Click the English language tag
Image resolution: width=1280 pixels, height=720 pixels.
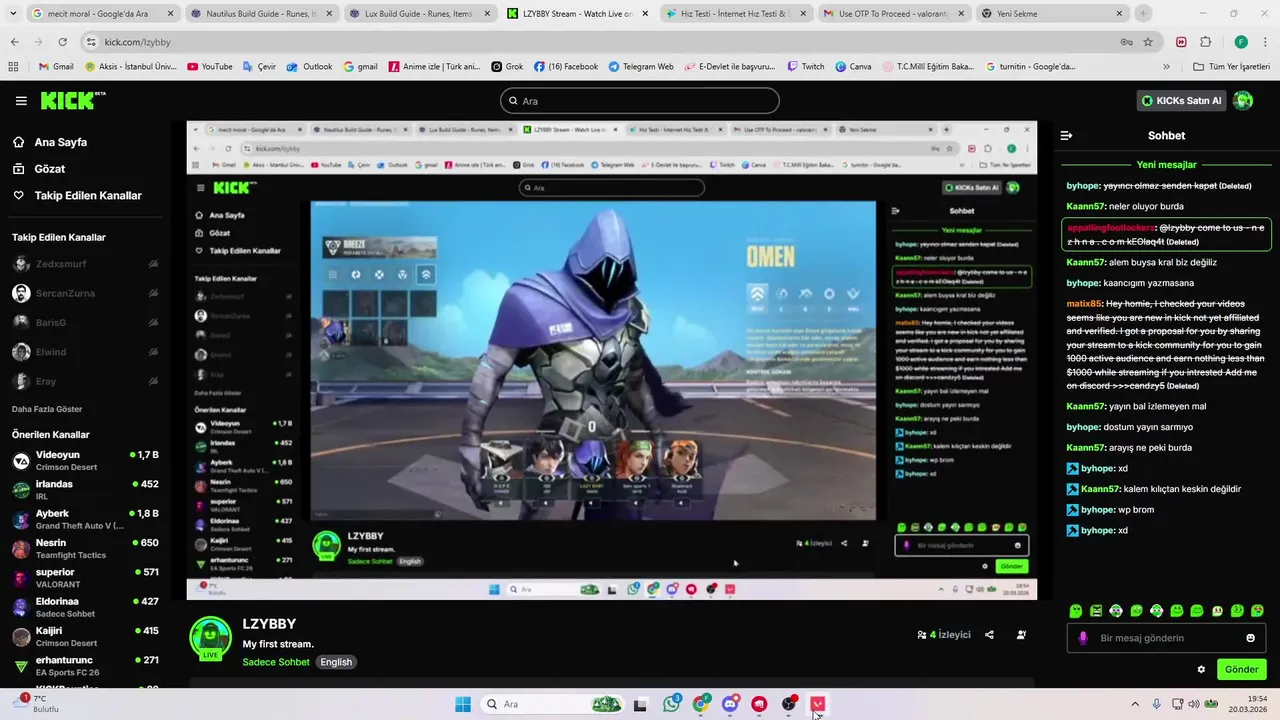(336, 662)
